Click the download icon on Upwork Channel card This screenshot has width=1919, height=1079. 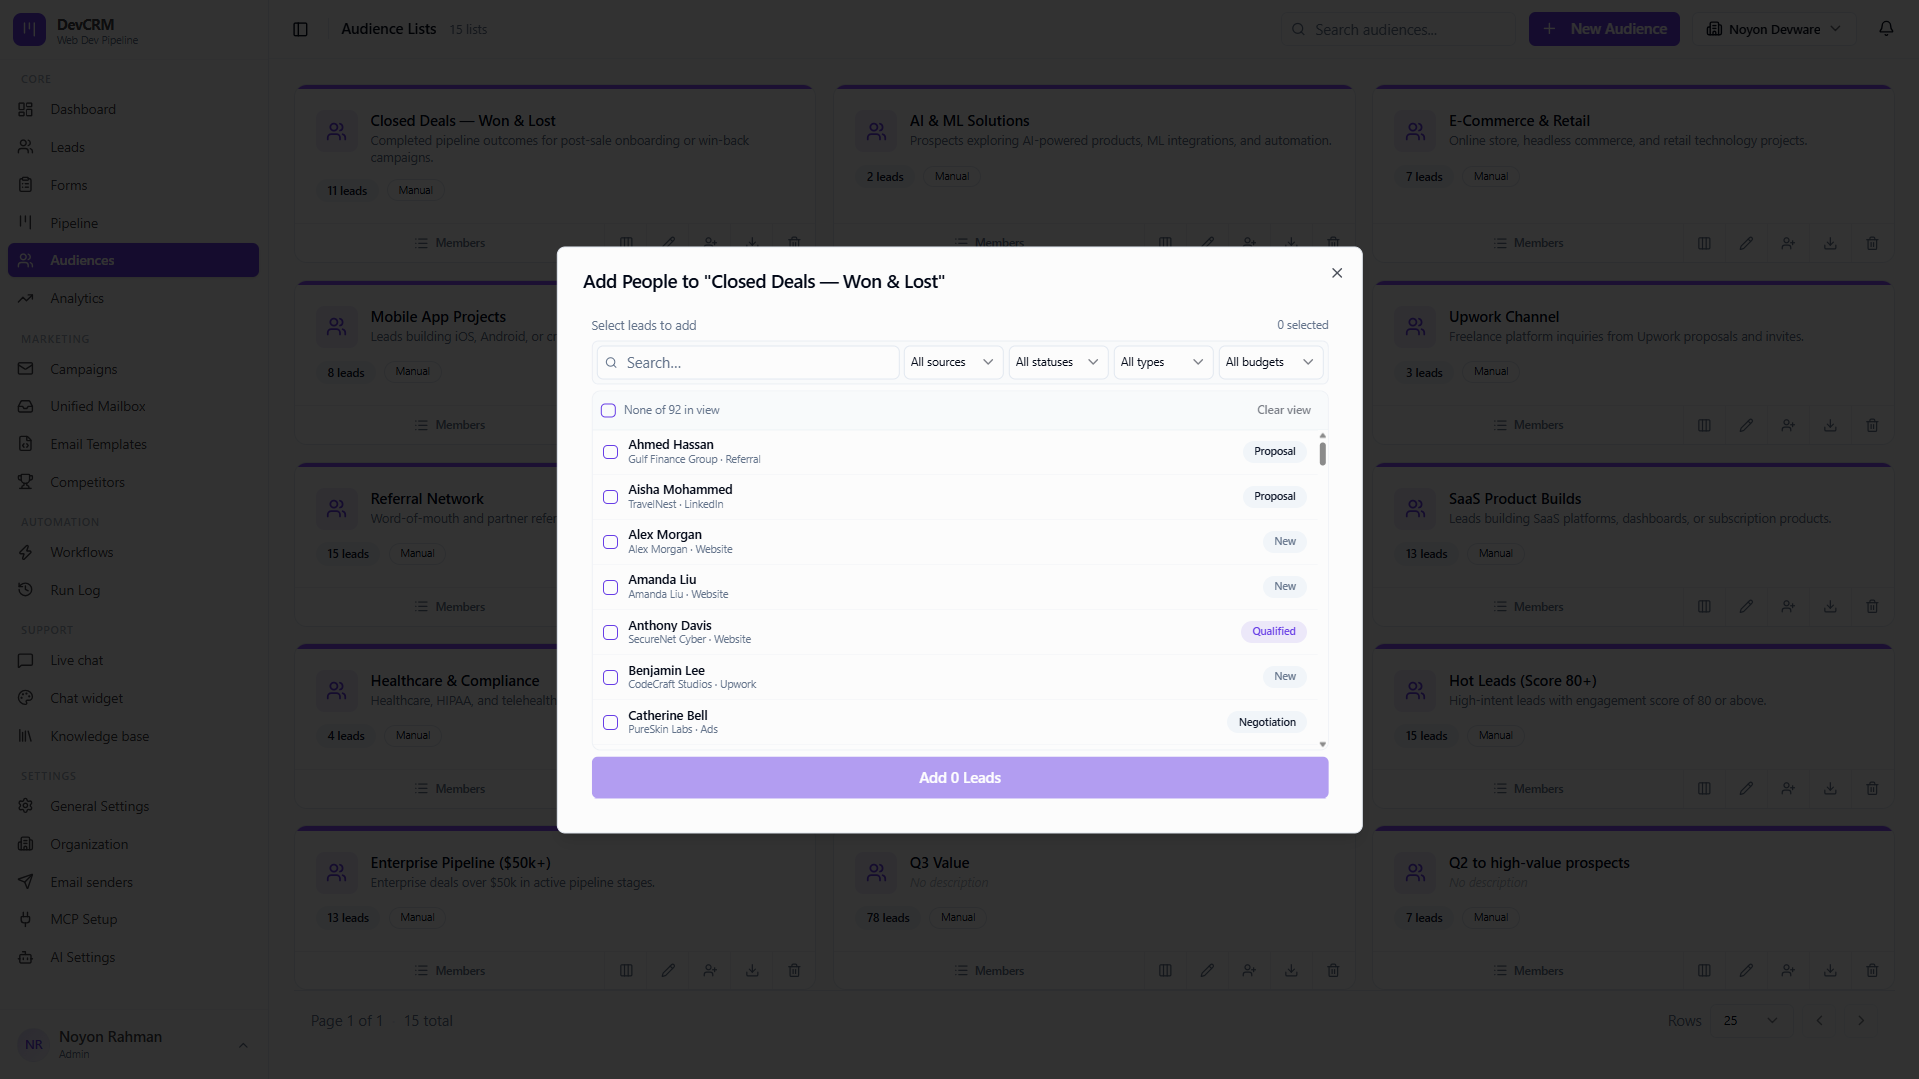click(1830, 425)
